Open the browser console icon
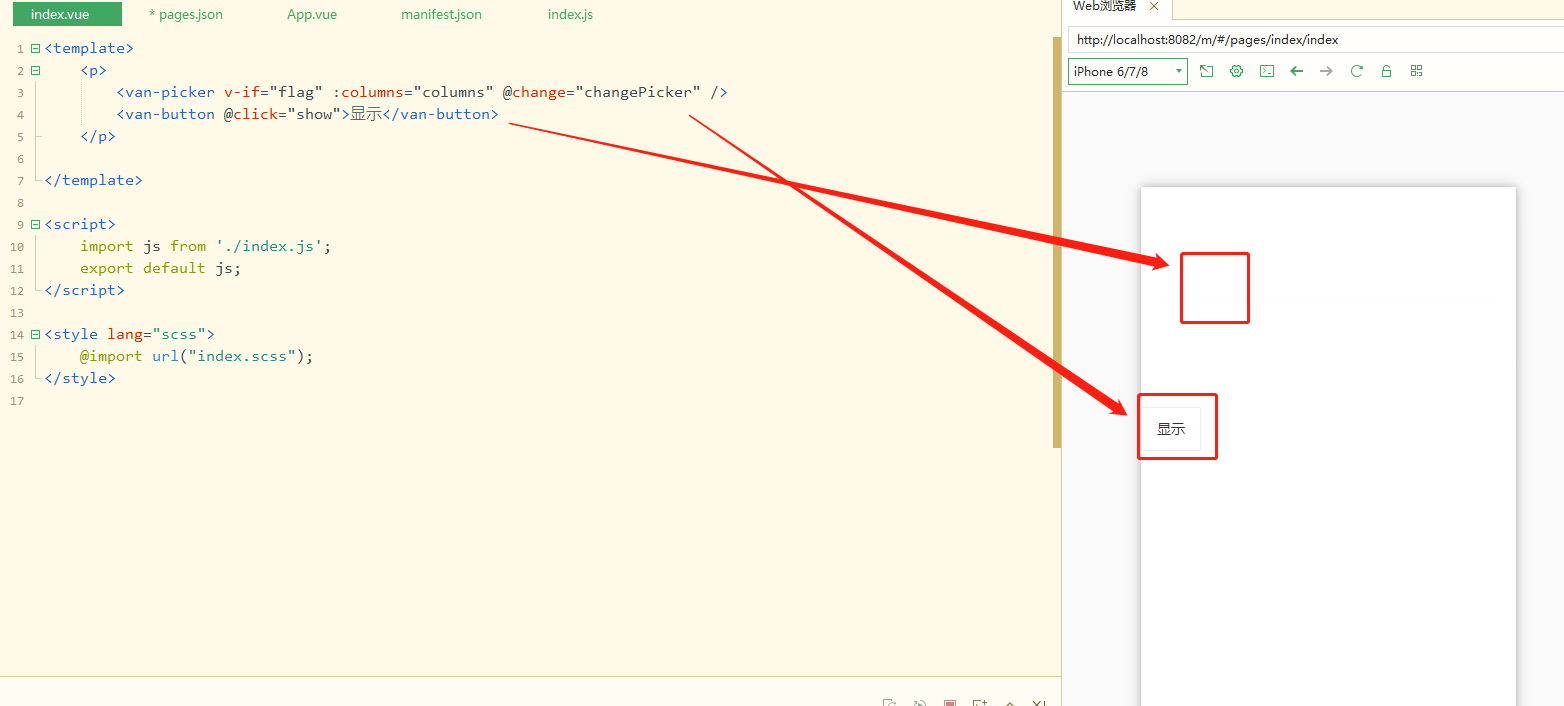This screenshot has height=706, width=1564. pos(1267,71)
